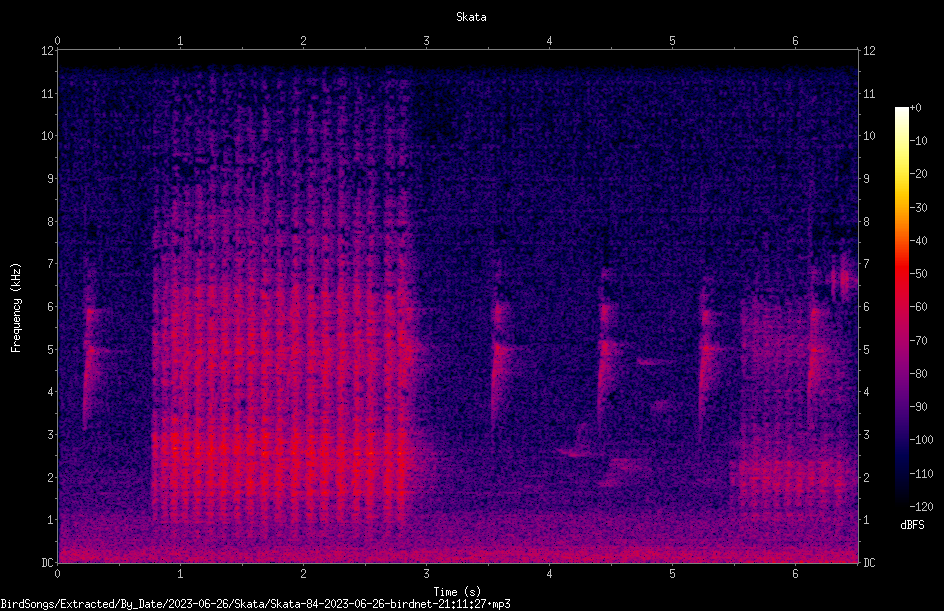
Task: Click the "-30" color scale value
Action: click(x=918, y=208)
